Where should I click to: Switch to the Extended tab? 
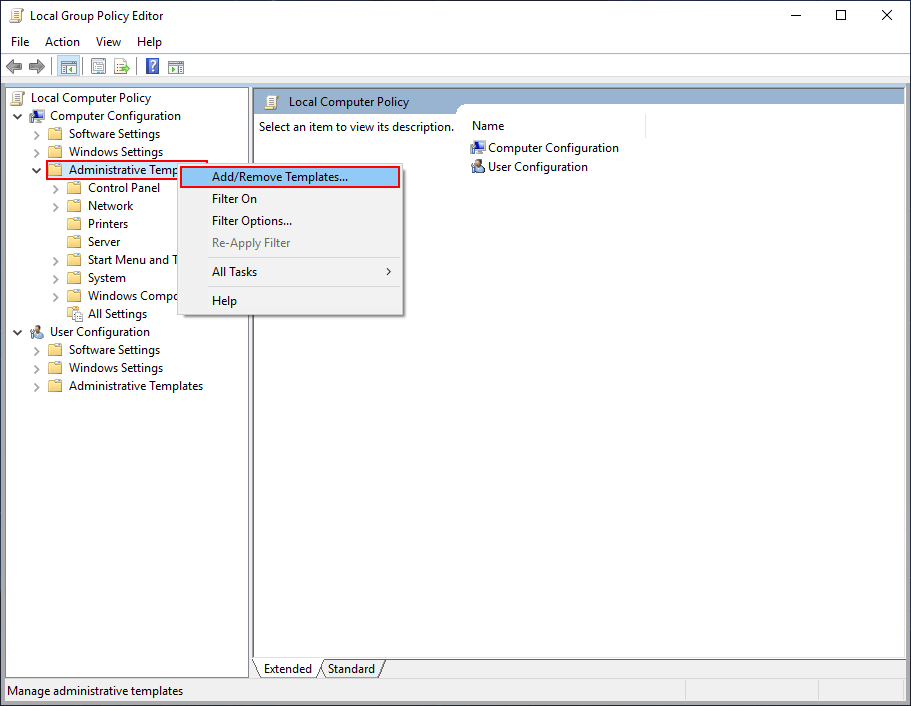pos(288,669)
